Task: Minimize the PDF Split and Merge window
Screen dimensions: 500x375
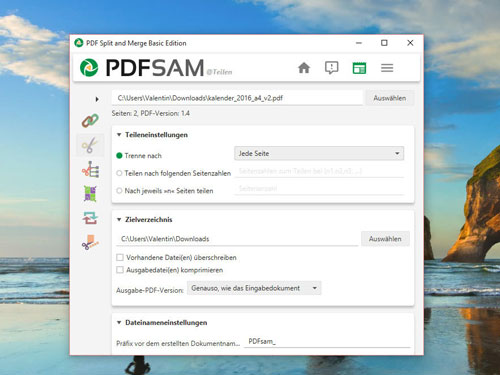Action: (359, 43)
